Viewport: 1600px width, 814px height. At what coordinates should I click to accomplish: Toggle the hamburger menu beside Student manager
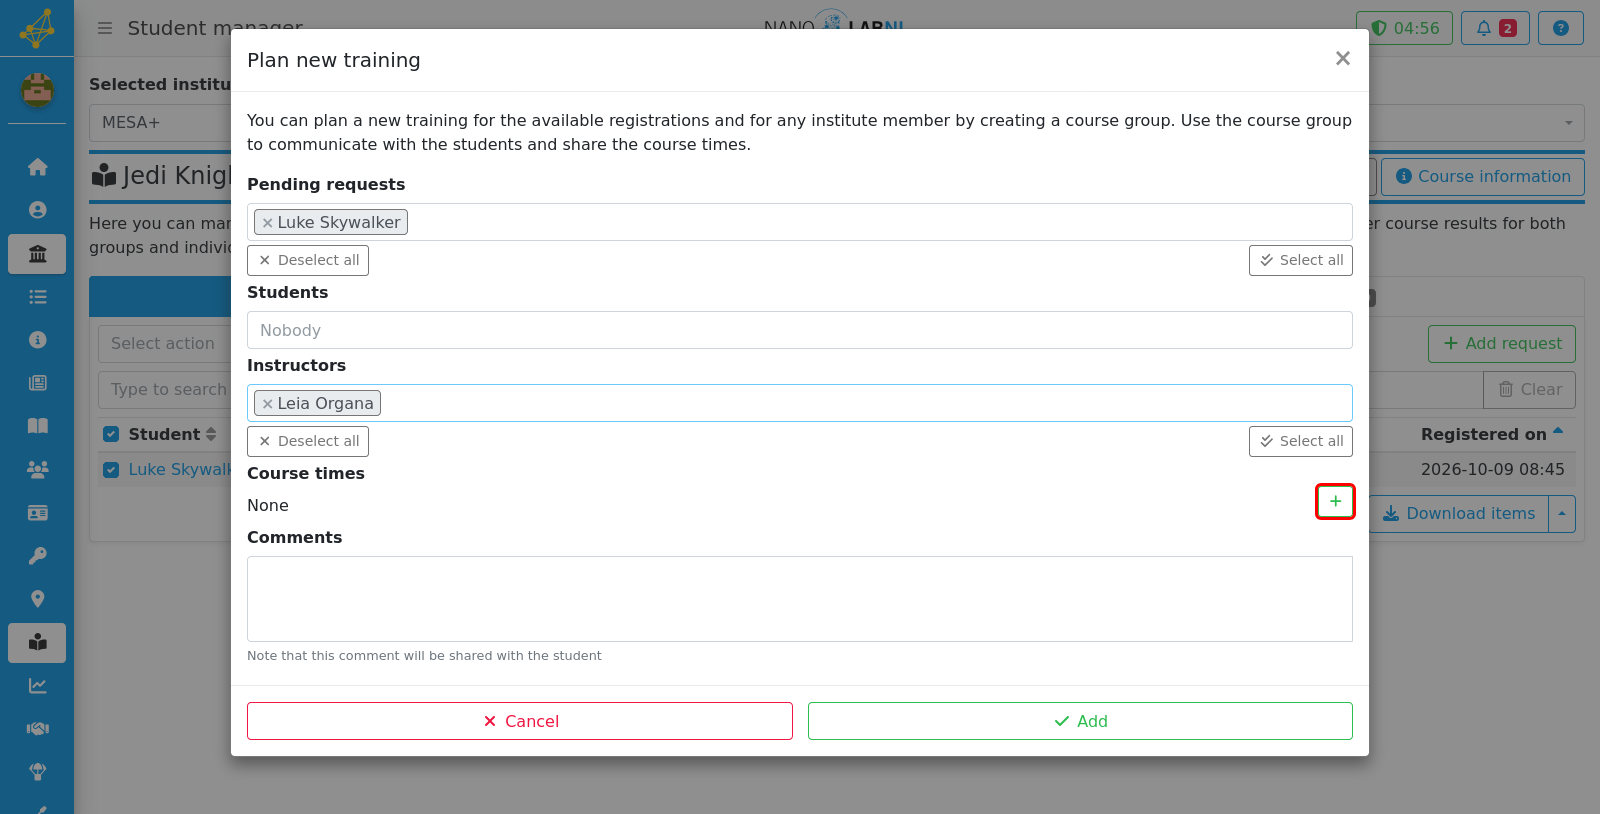[105, 28]
